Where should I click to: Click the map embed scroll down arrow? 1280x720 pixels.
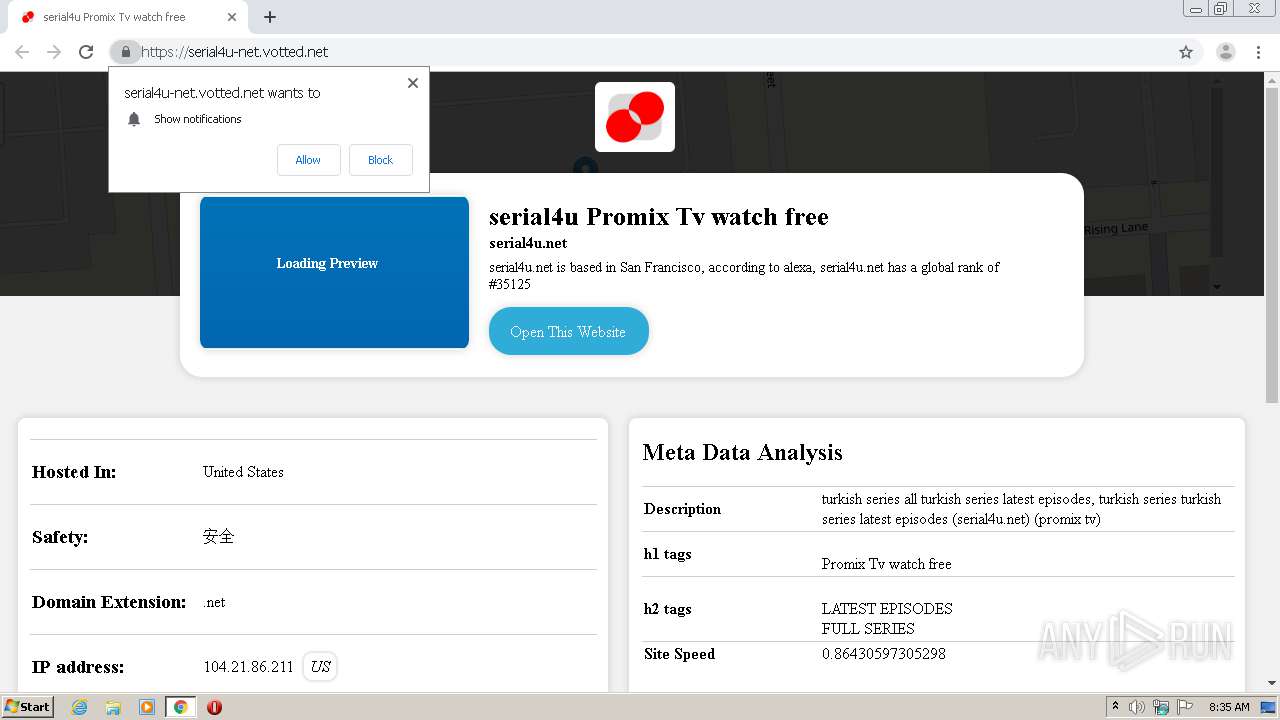coord(1217,287)
